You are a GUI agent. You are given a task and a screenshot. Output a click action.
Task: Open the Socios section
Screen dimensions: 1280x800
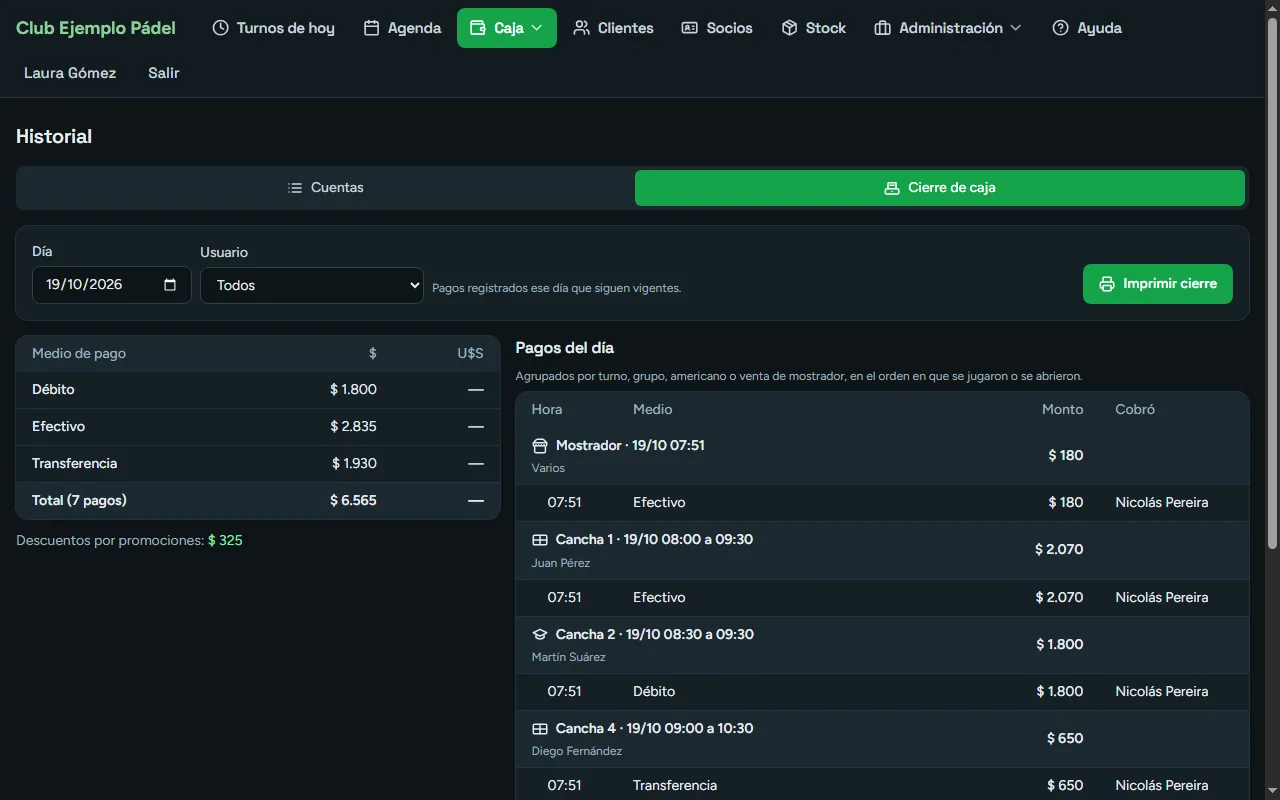pos(717,28)
